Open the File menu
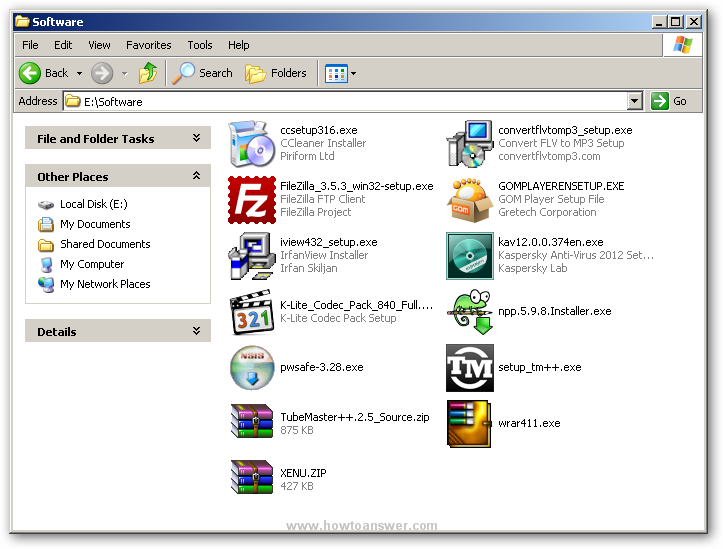Image resolution: width=723 pixels, height=549 pixels. tap(30, 45)
